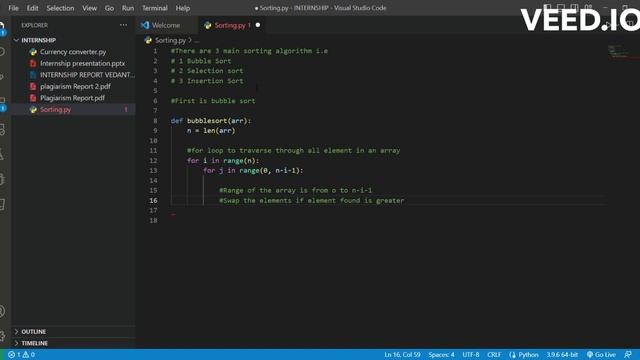Screen dimensions: 640x360
Task: Click the EXPLORER panel title
Action: tap(35, 25)
